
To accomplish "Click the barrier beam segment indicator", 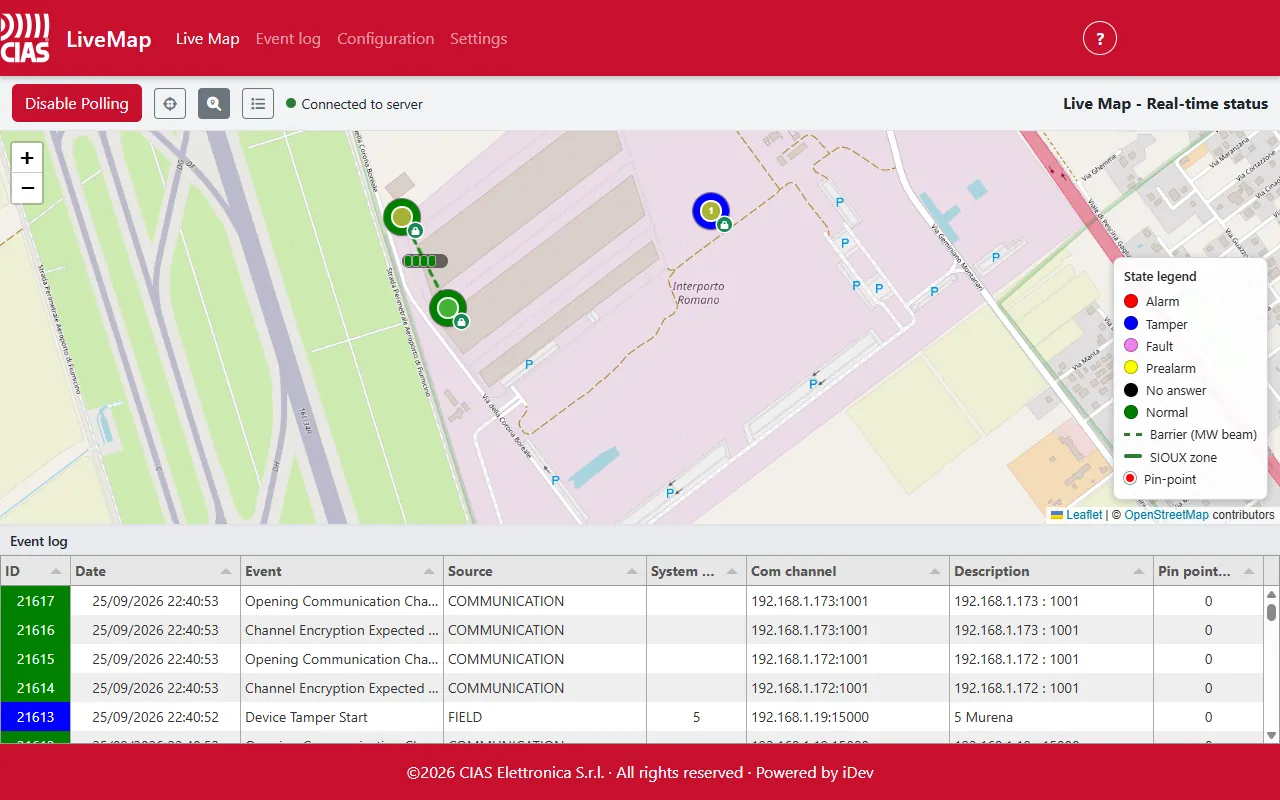I will (x=425, y=261).
